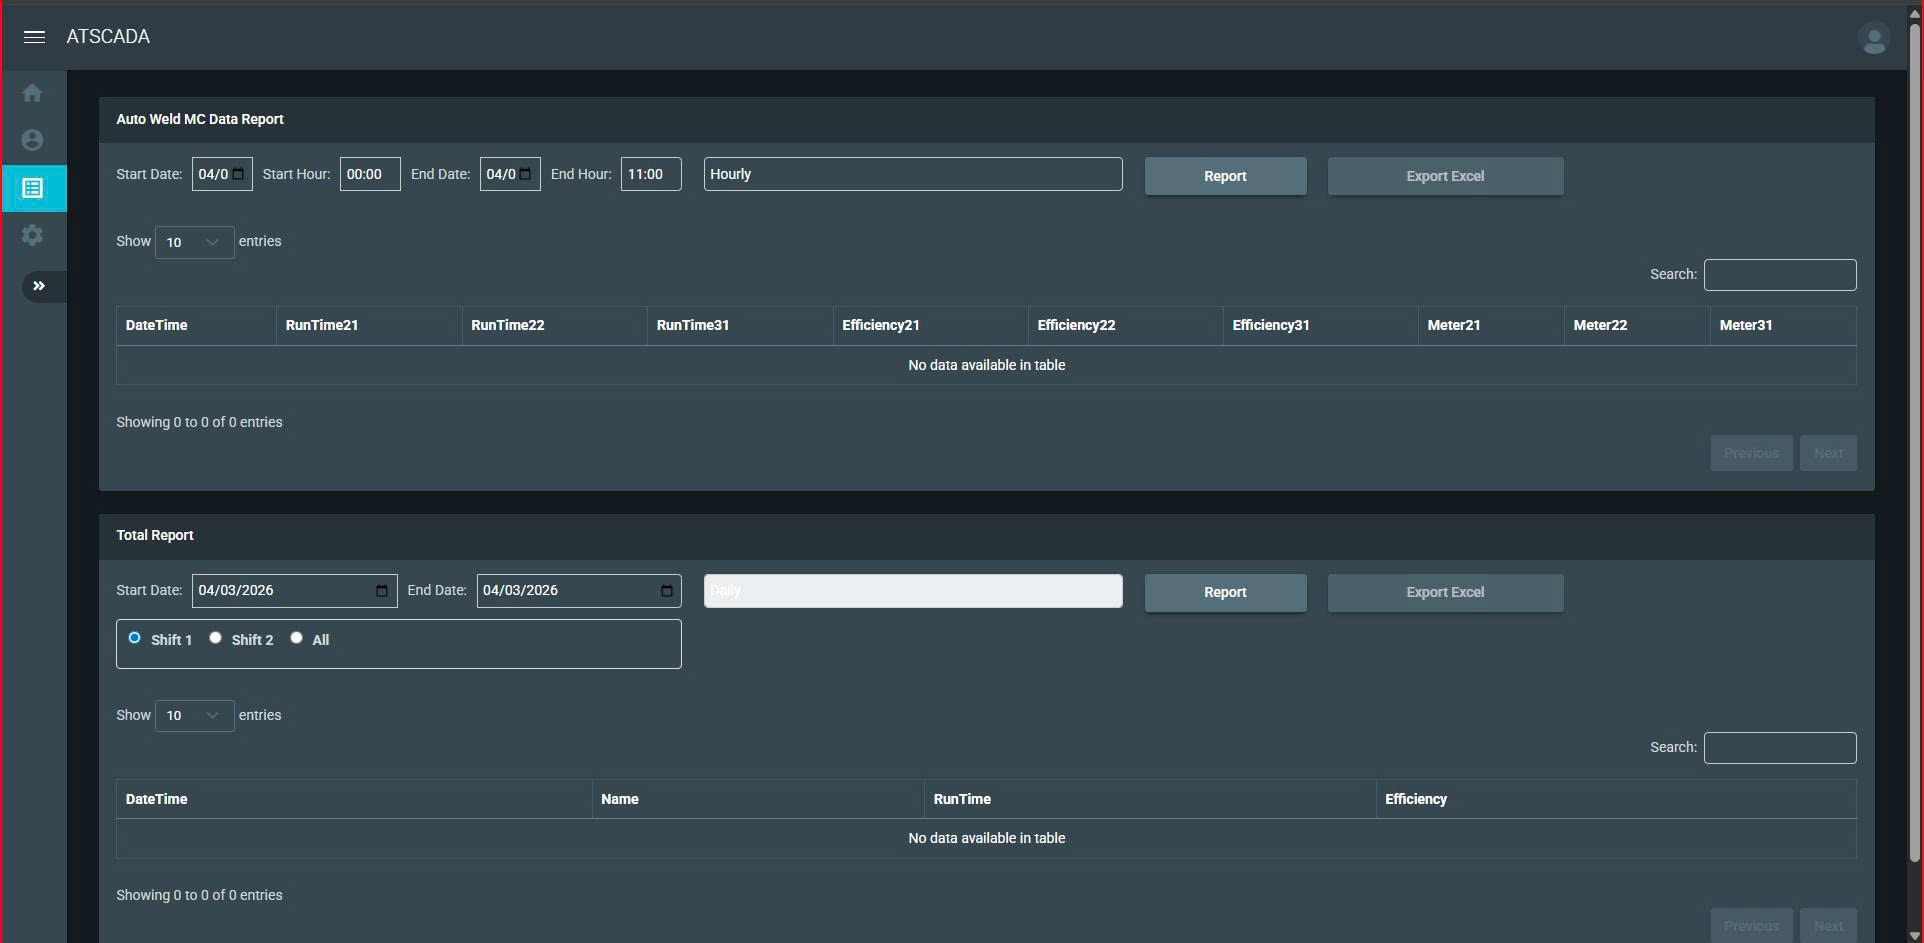Screen dimensions: 1924x943
Task: Expand Total Report show entries dropdown
Action: coord(194,716)
